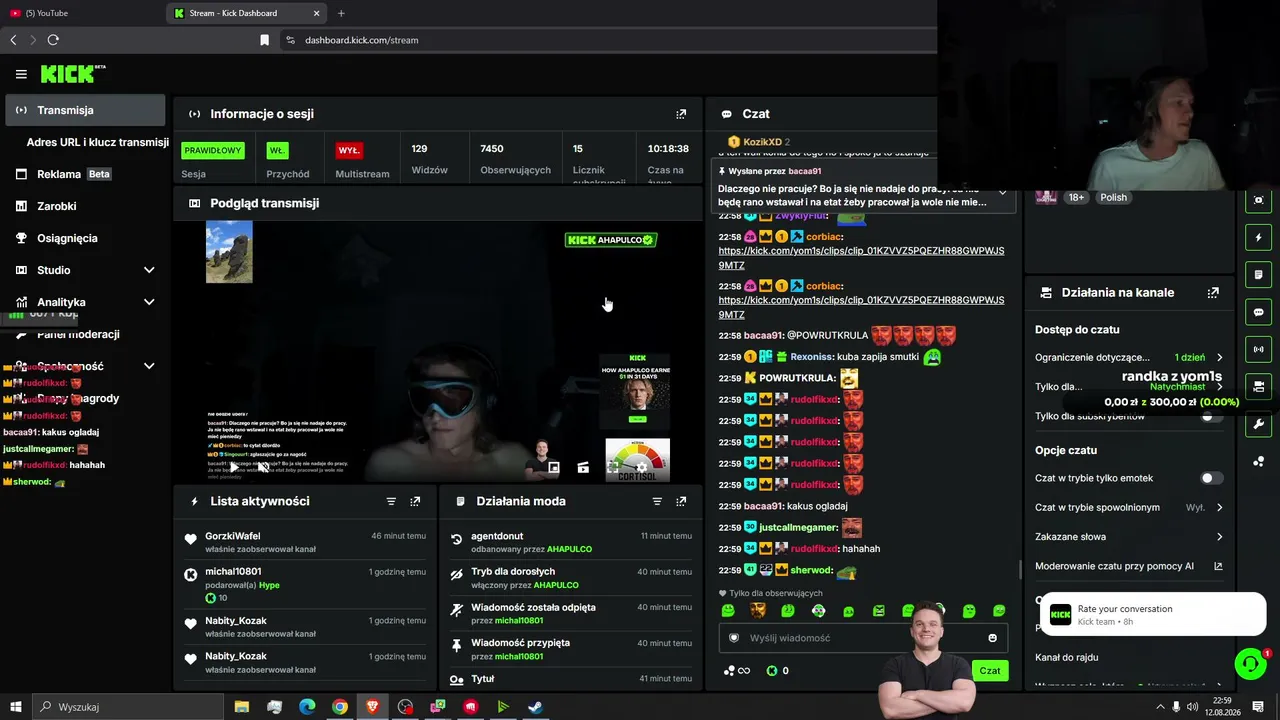Open first clip link posted by corbiac
The height and width of the screenshot is (720, 1280).
pyautogui.click(x=861, y=258)
